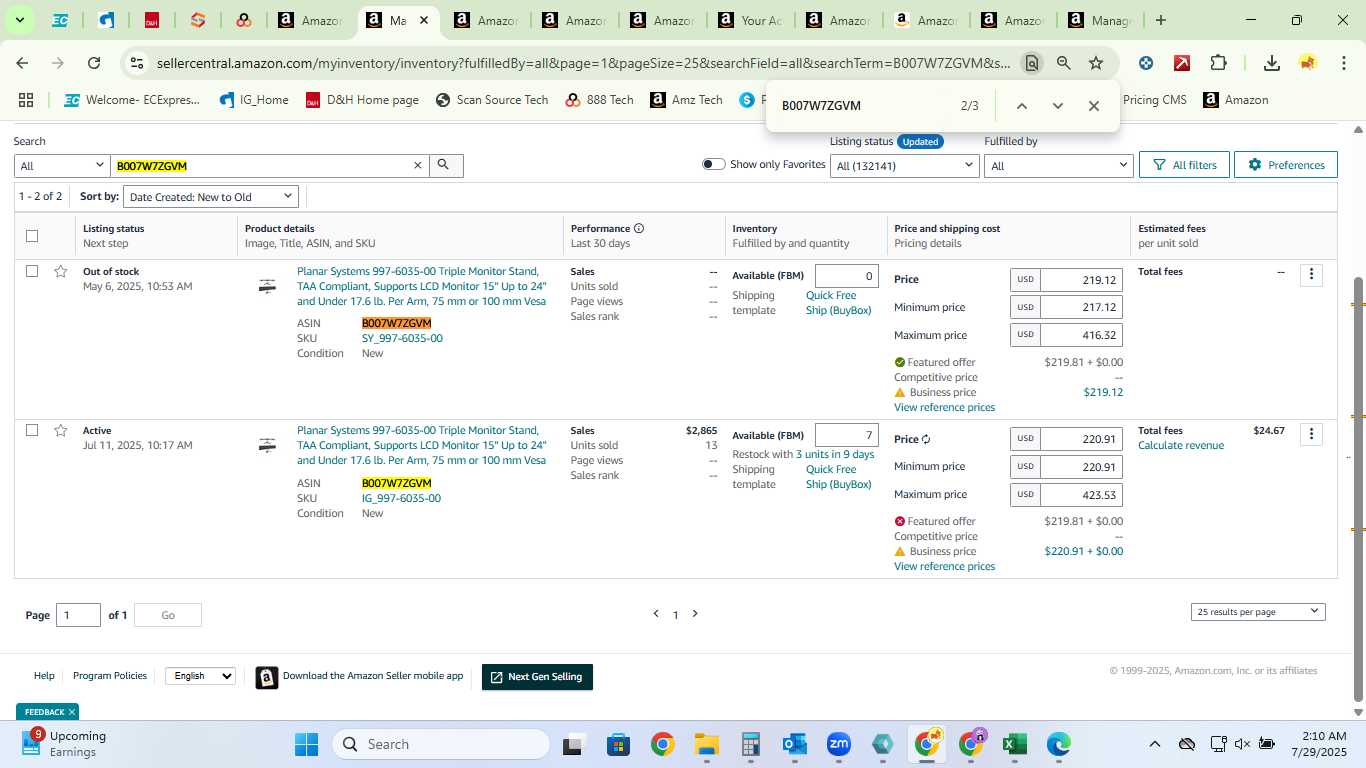Reload the browser page
Viewport: 1366px width, 768px height.
[x=94, y=63]
